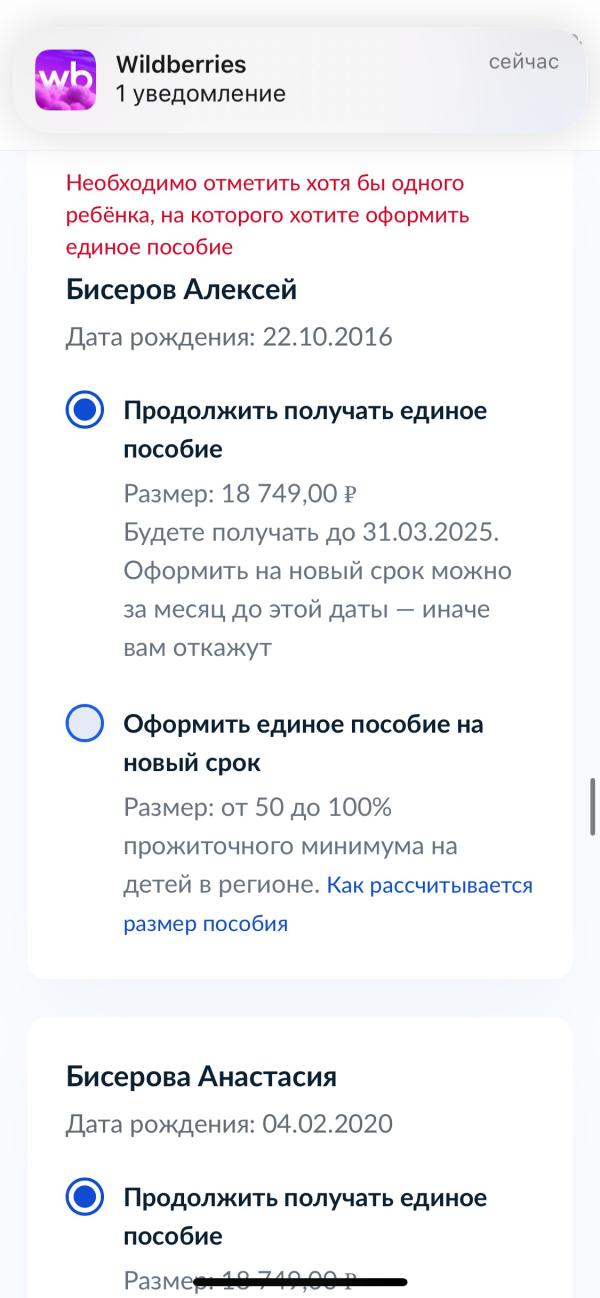Click birth date 22.10.2016 text

pyautogui.click(x=229, y=337)
